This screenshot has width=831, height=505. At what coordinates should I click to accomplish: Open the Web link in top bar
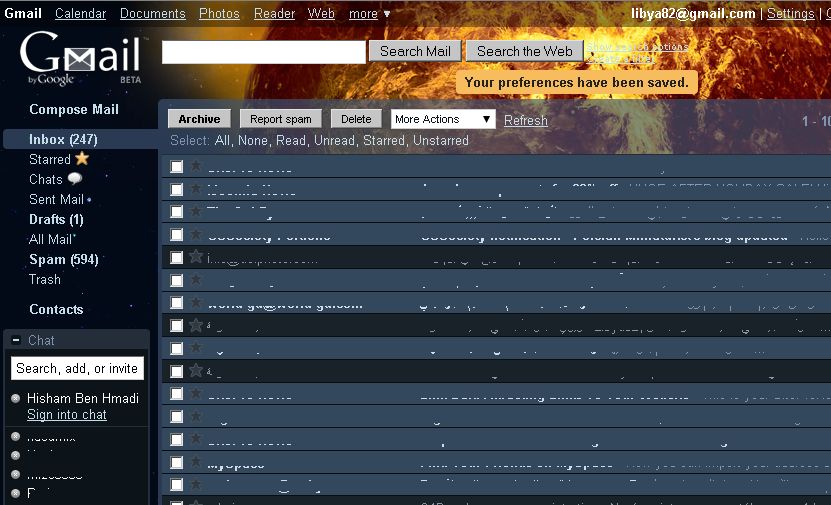tap(321, 14)
